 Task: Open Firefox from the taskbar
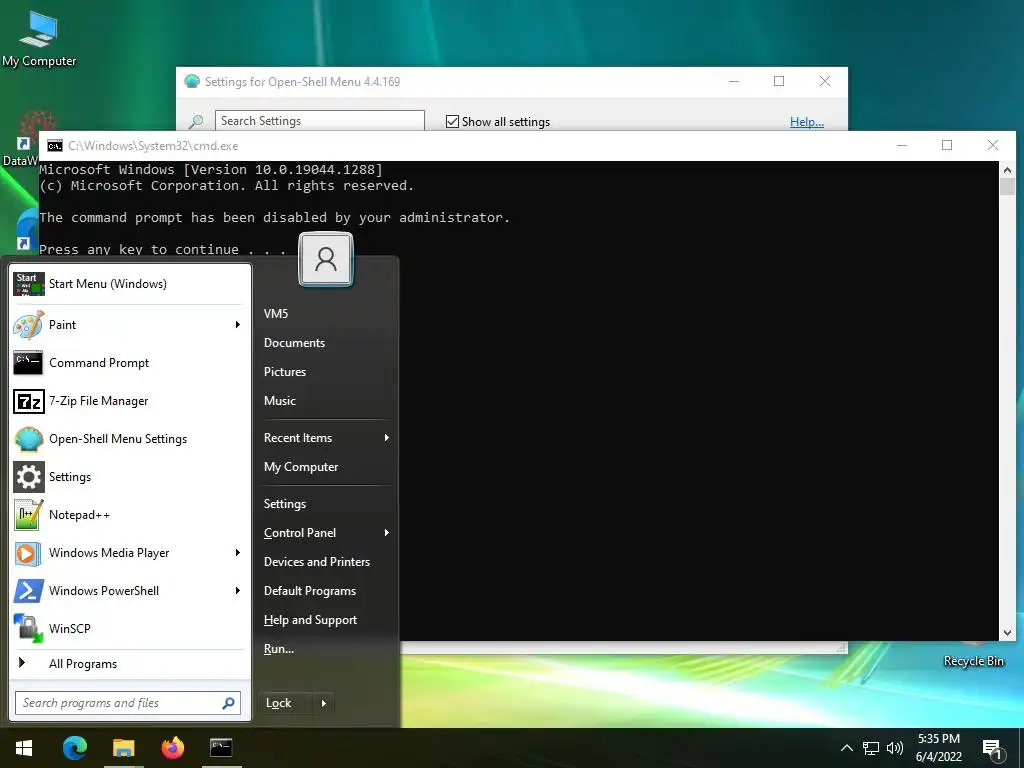tap(172, 748)
